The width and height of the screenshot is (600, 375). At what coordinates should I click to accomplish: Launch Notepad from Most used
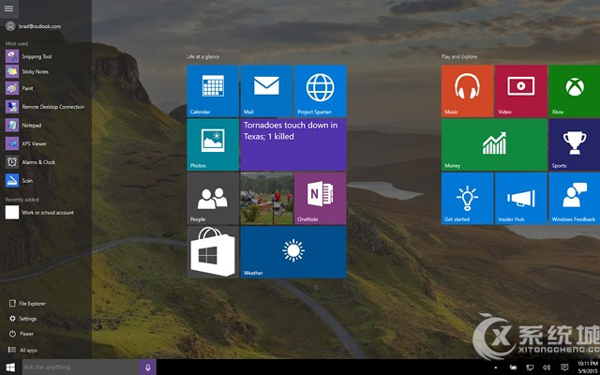(24, 125)
